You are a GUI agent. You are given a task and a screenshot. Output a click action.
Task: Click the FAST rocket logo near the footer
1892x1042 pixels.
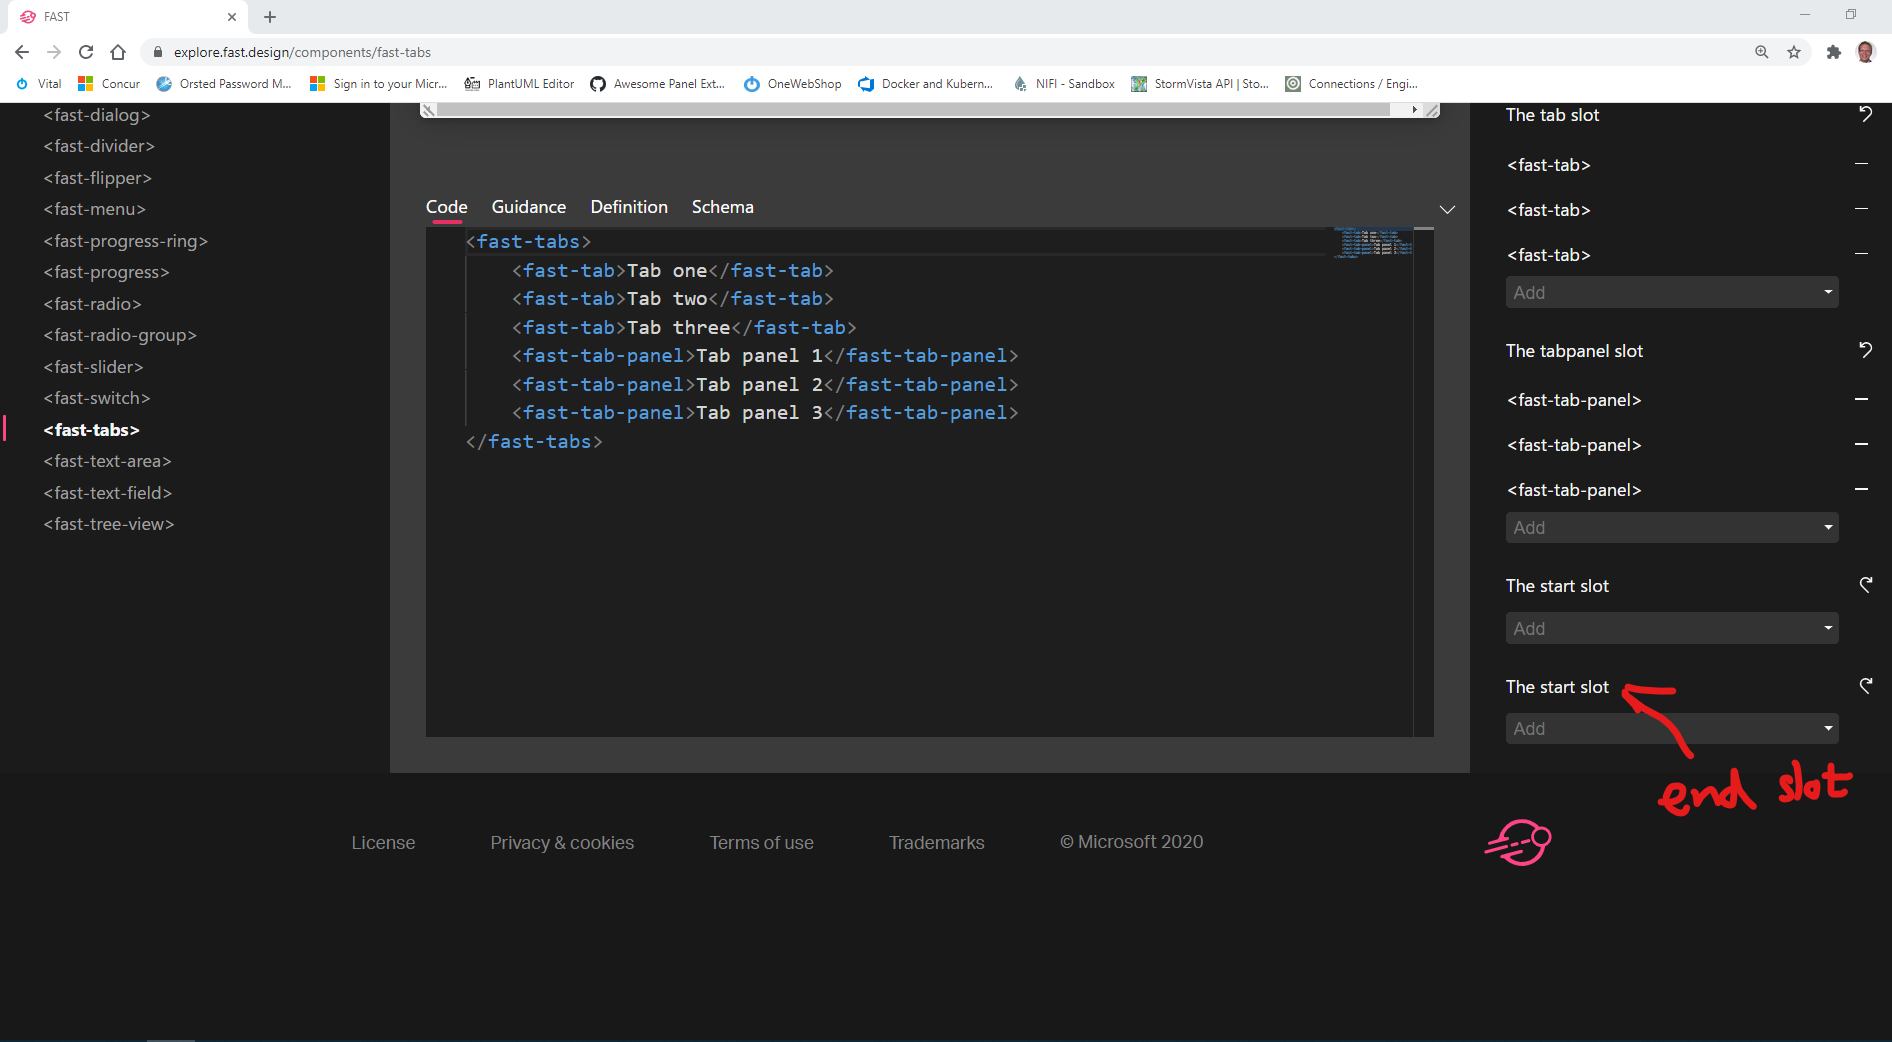click(x=1518, y=841)
